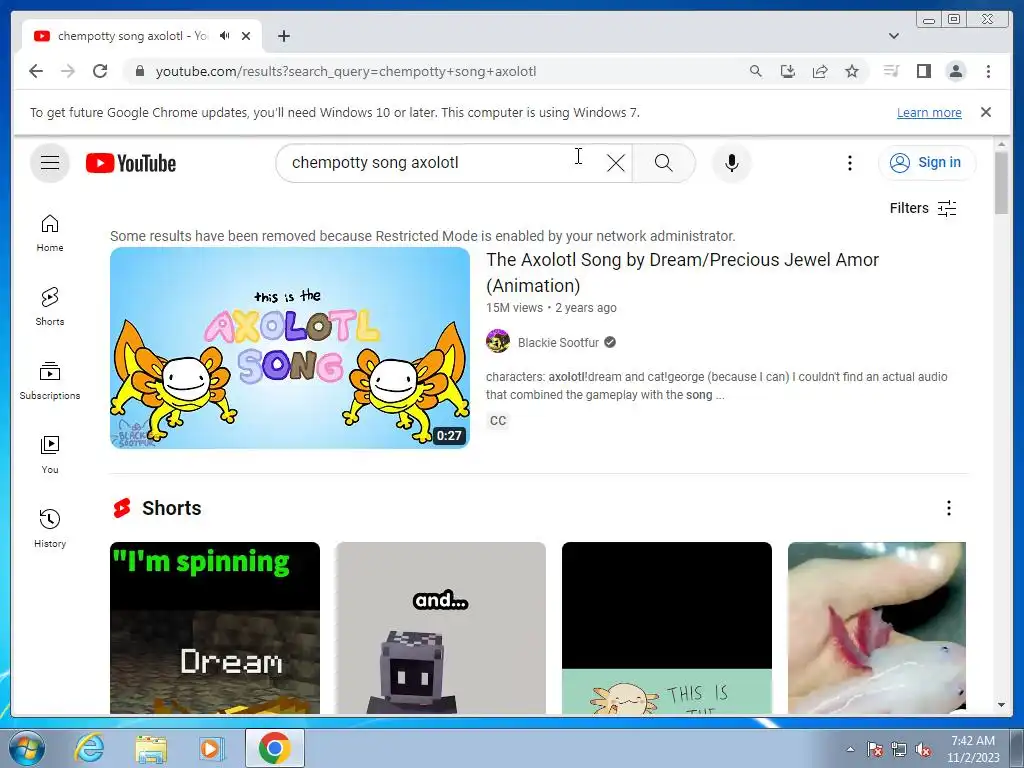The width and height of the screenshot is (1024, 768).
Task: Clear the search text with the X icon
Action: 615,163
